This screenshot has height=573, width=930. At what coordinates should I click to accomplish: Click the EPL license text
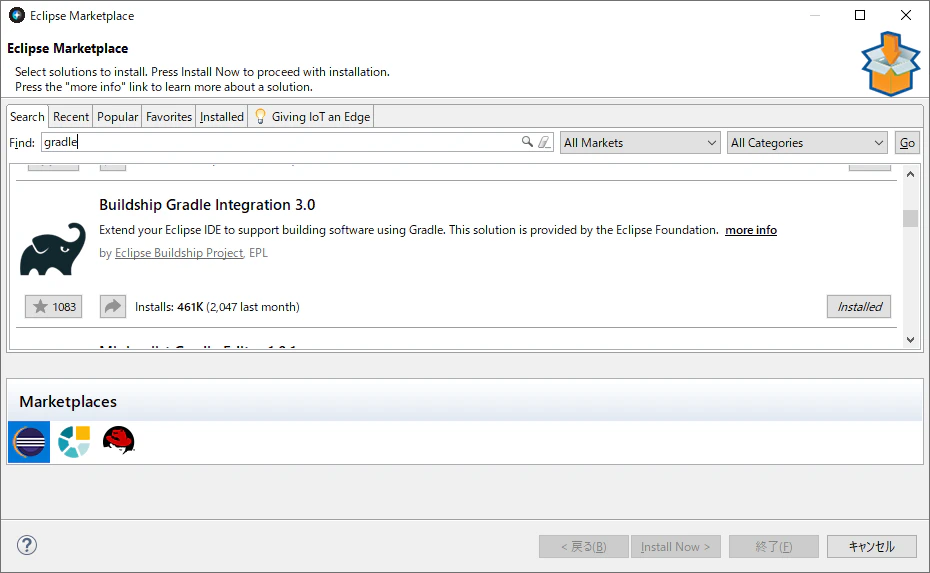click(x=259, y=253)
